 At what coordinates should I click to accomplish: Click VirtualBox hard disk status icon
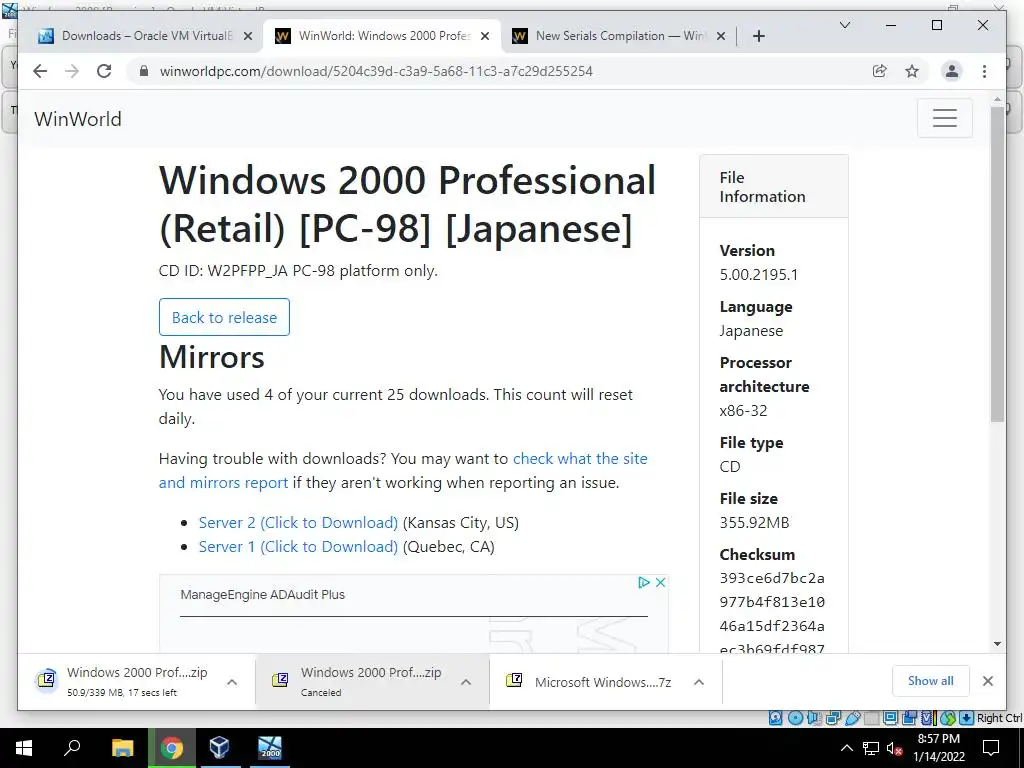[x=775, y=718]
